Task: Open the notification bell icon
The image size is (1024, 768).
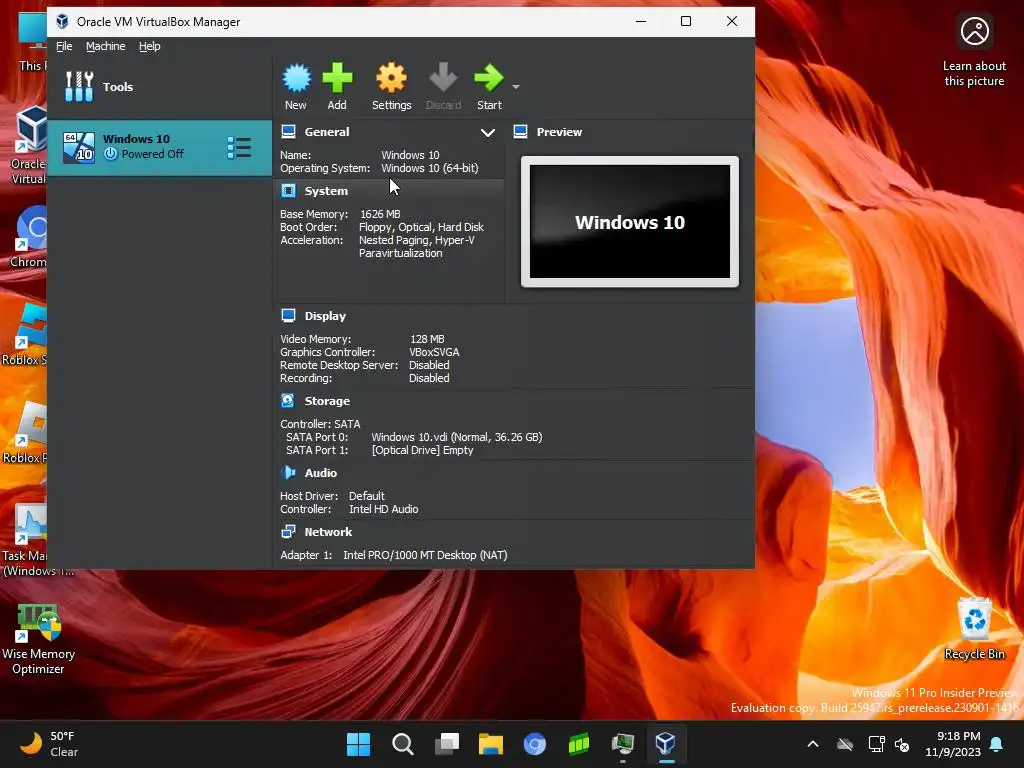Action: 997,744
